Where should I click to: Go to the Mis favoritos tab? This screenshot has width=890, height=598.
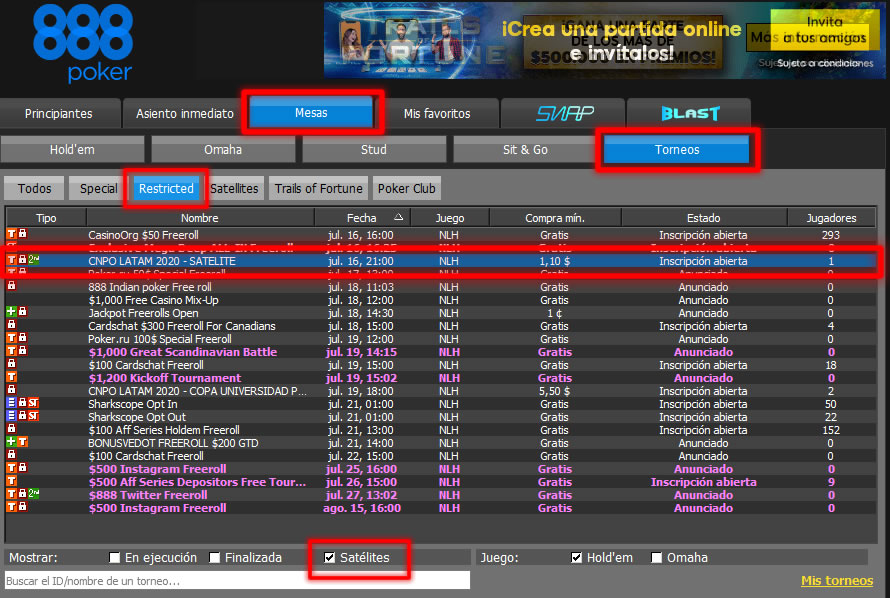437,113
